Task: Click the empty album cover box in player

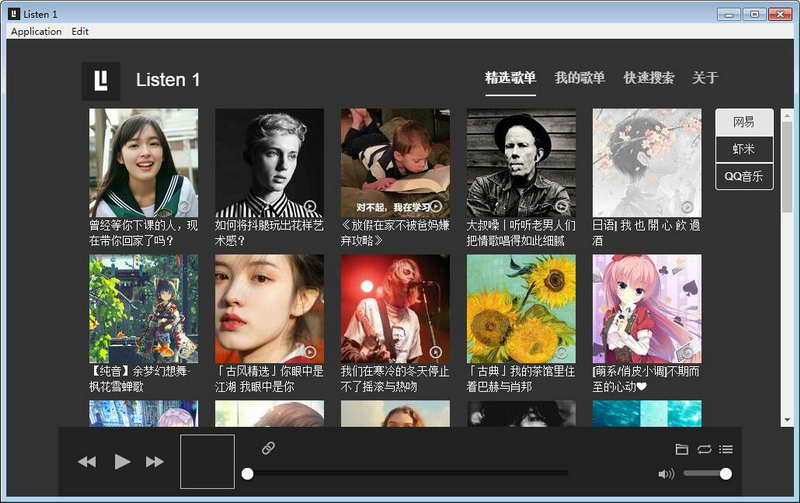Action: [207, 462]
